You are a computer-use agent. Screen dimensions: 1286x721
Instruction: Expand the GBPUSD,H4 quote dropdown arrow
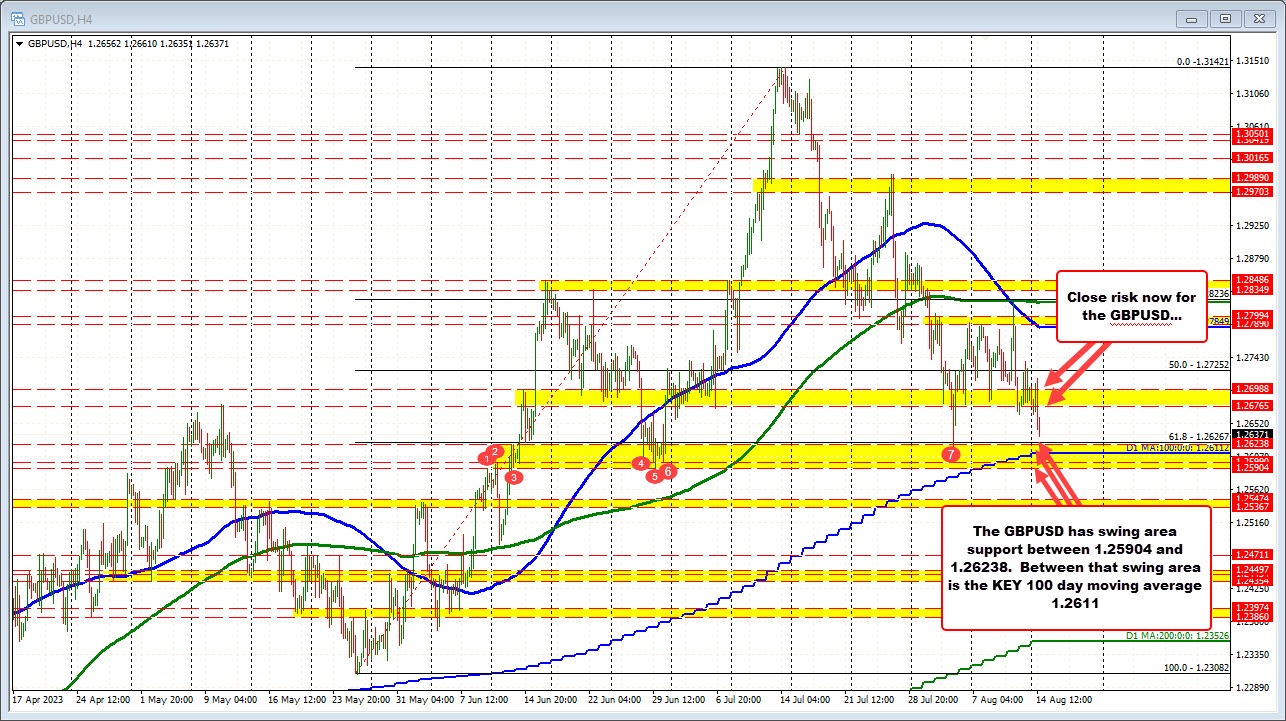click(20, 44)
